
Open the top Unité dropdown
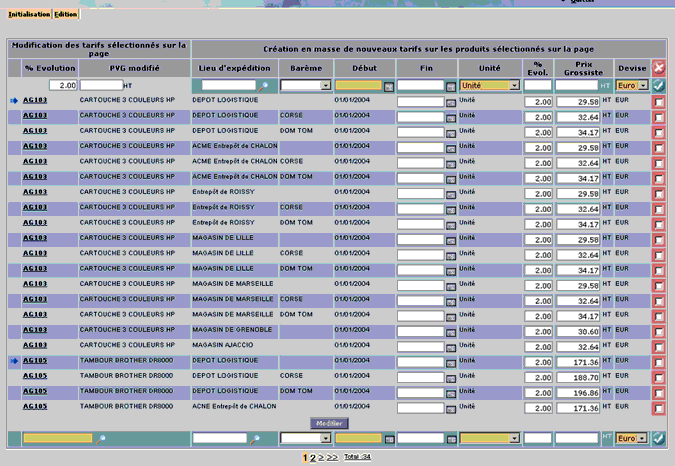(514, 85)
